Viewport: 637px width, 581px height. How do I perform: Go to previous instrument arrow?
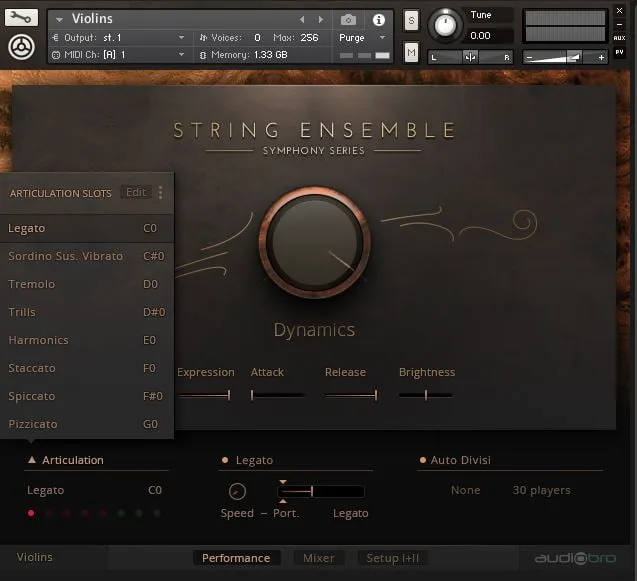pyautogui.click(x=302, y=20)
